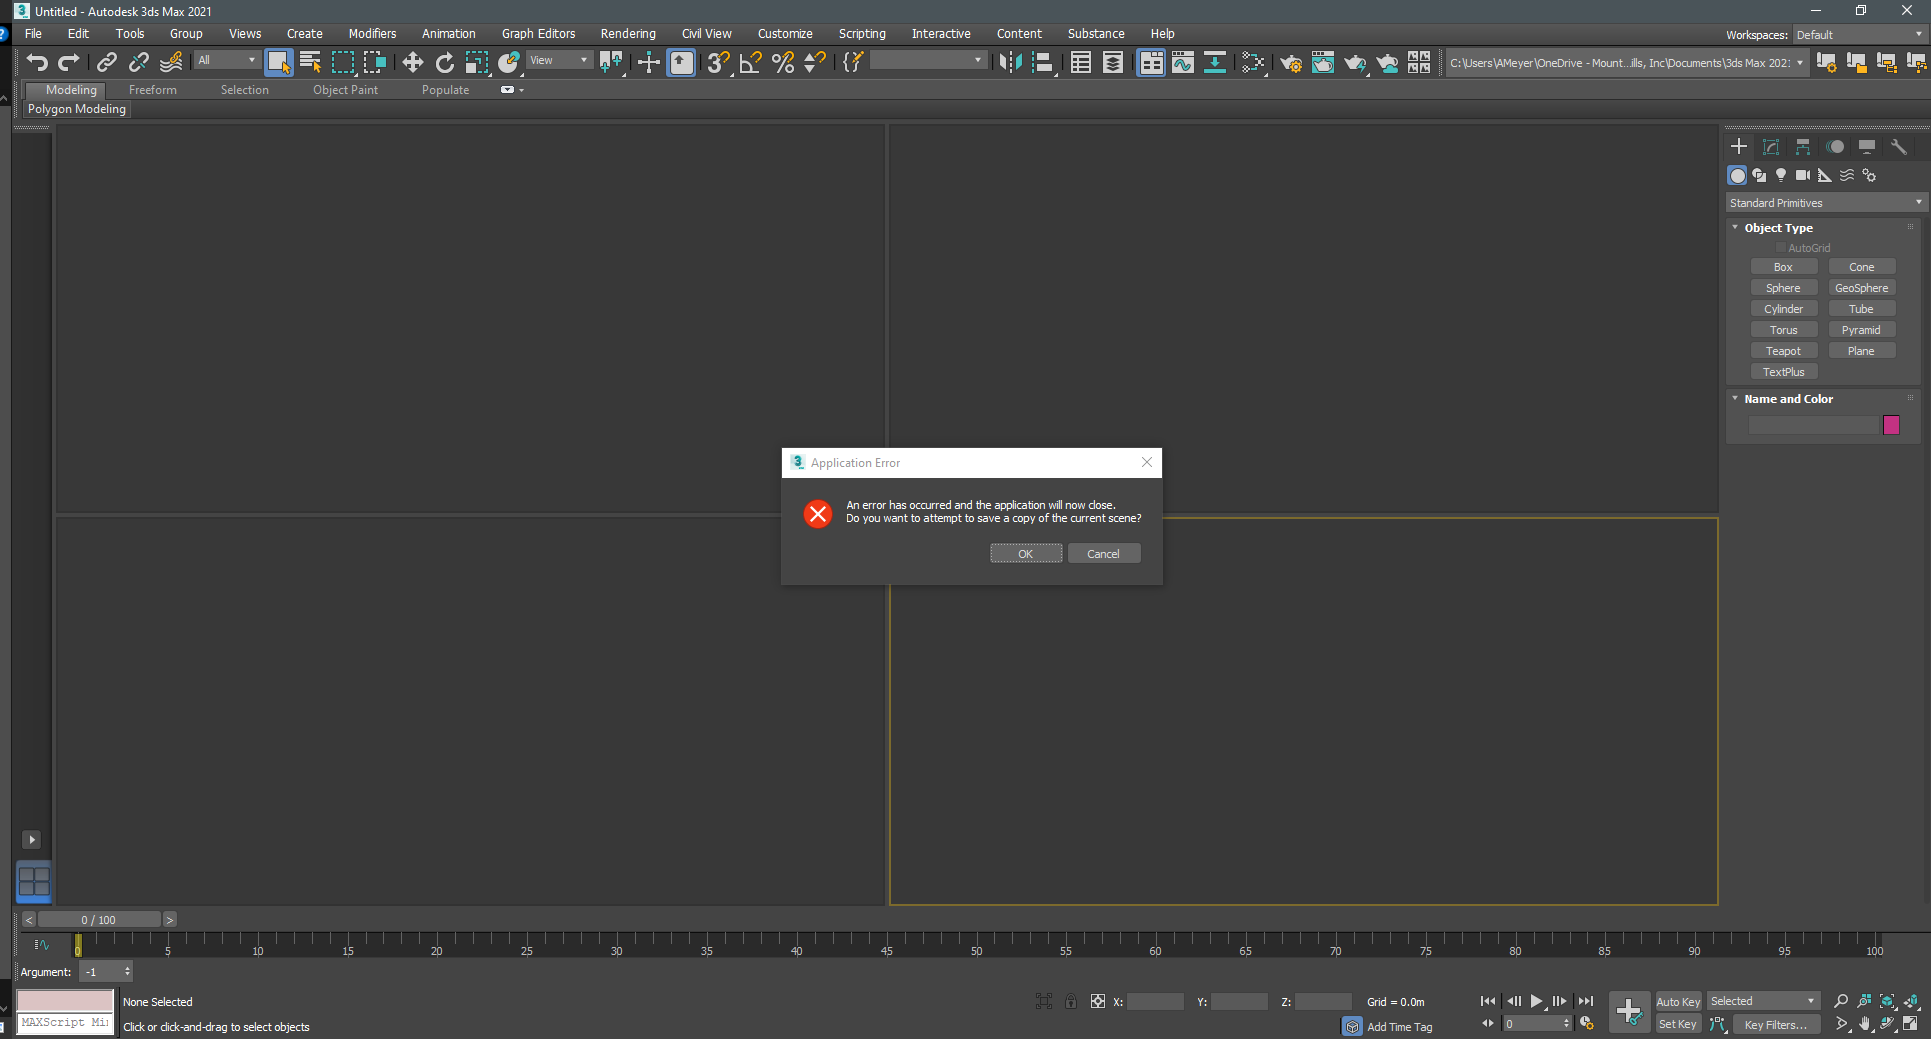Open the key mode Selected dropdown
This screenshot has height=1039, width=1931.
[x=1762, y=1001]
